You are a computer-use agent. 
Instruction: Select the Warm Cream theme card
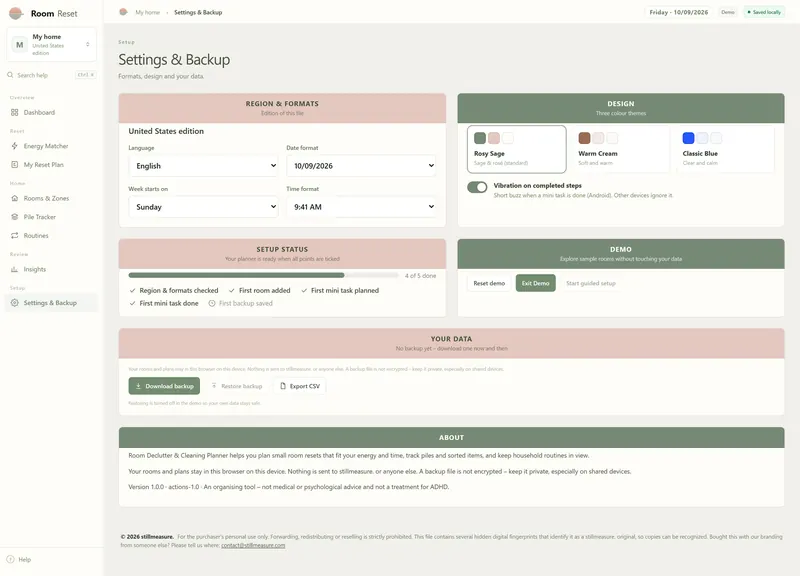coord(621,149)
